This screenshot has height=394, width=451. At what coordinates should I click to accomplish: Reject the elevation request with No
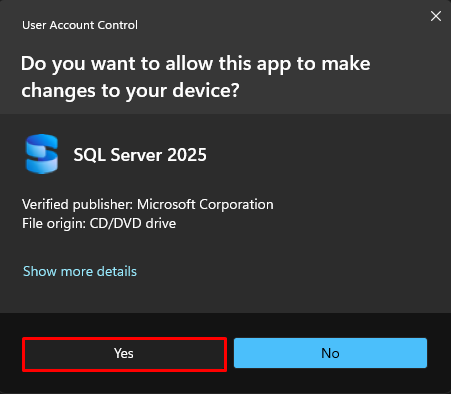(330, 353)
